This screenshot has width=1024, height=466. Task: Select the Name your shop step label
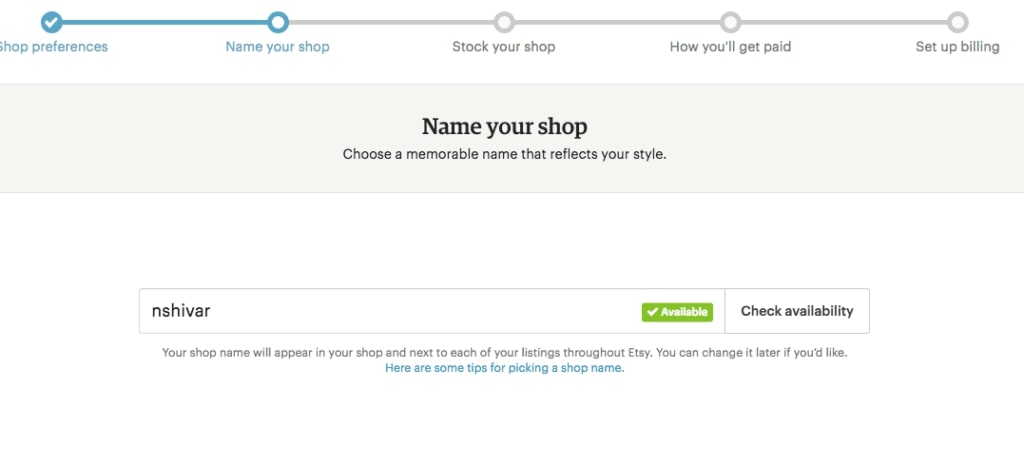click(x=278, y=47)
